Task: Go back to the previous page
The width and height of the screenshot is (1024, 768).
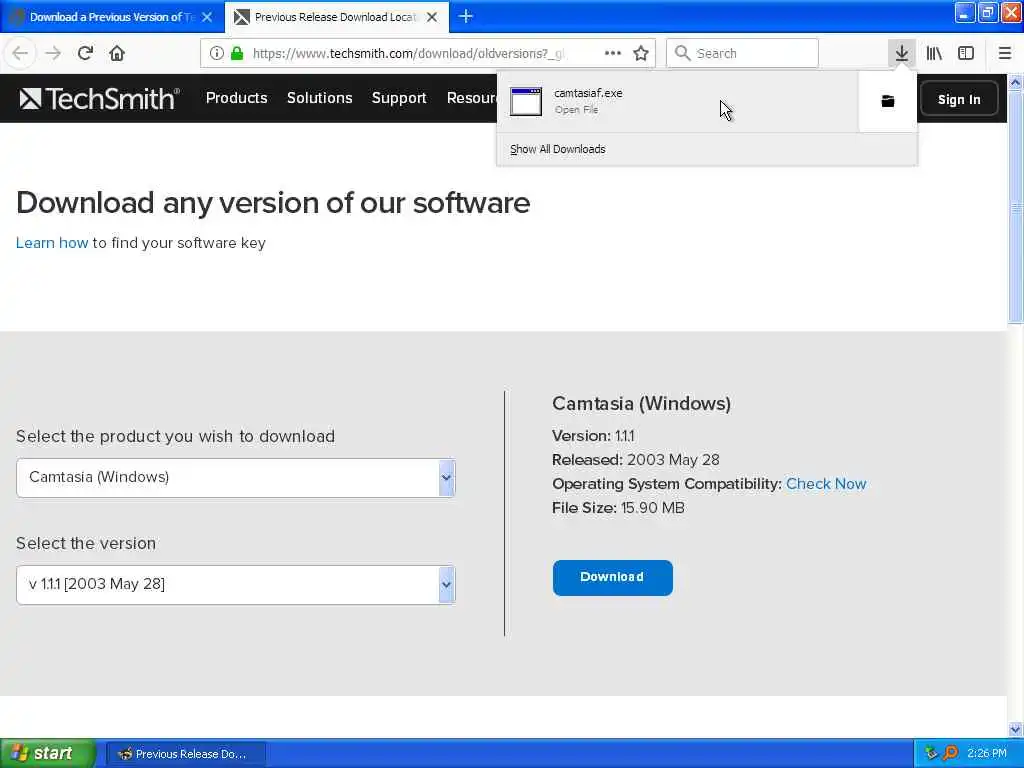Action: tap(20, 53)
